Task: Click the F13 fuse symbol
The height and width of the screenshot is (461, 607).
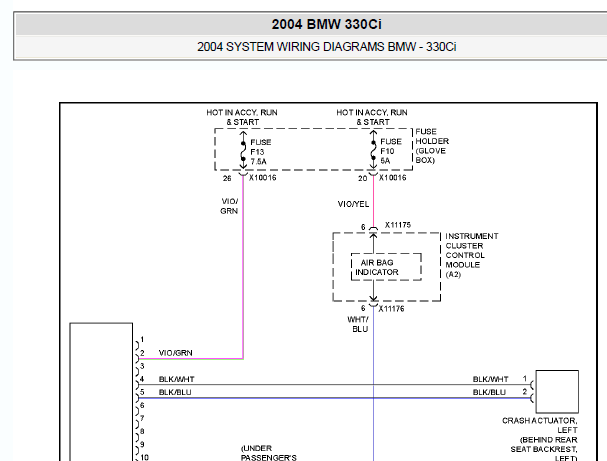Action: [x=243, y=150]
